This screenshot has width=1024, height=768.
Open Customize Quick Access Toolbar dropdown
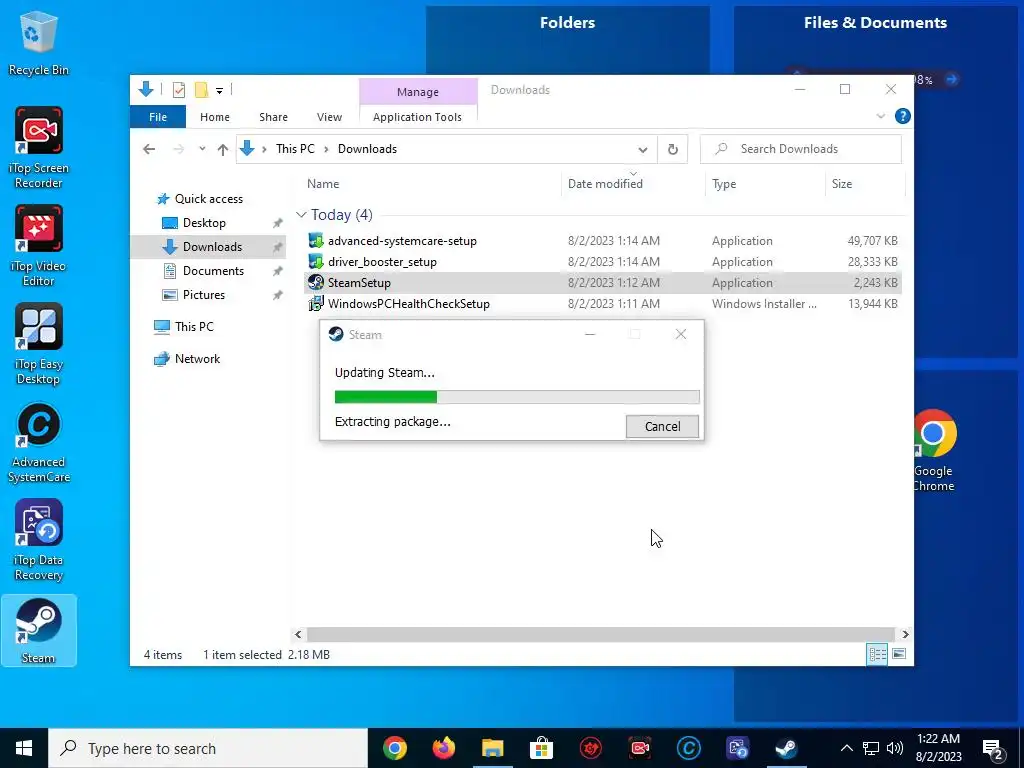219,91
